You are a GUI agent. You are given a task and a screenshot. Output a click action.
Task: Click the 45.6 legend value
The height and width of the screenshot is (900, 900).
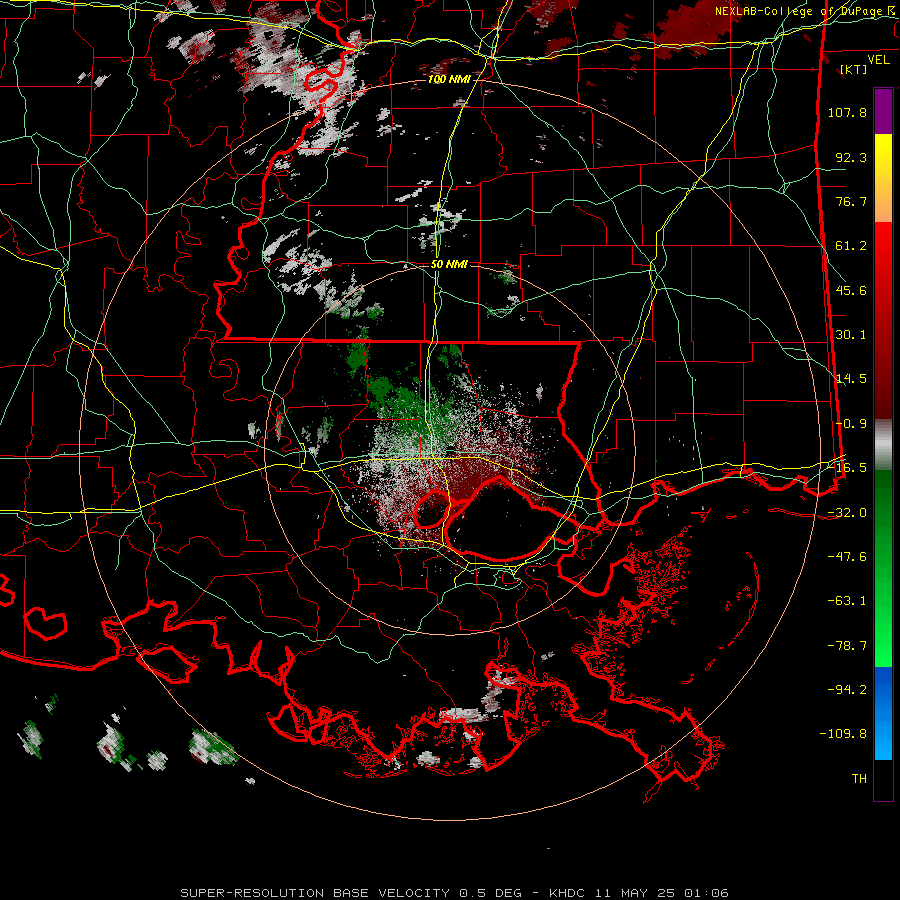(851, 290)
